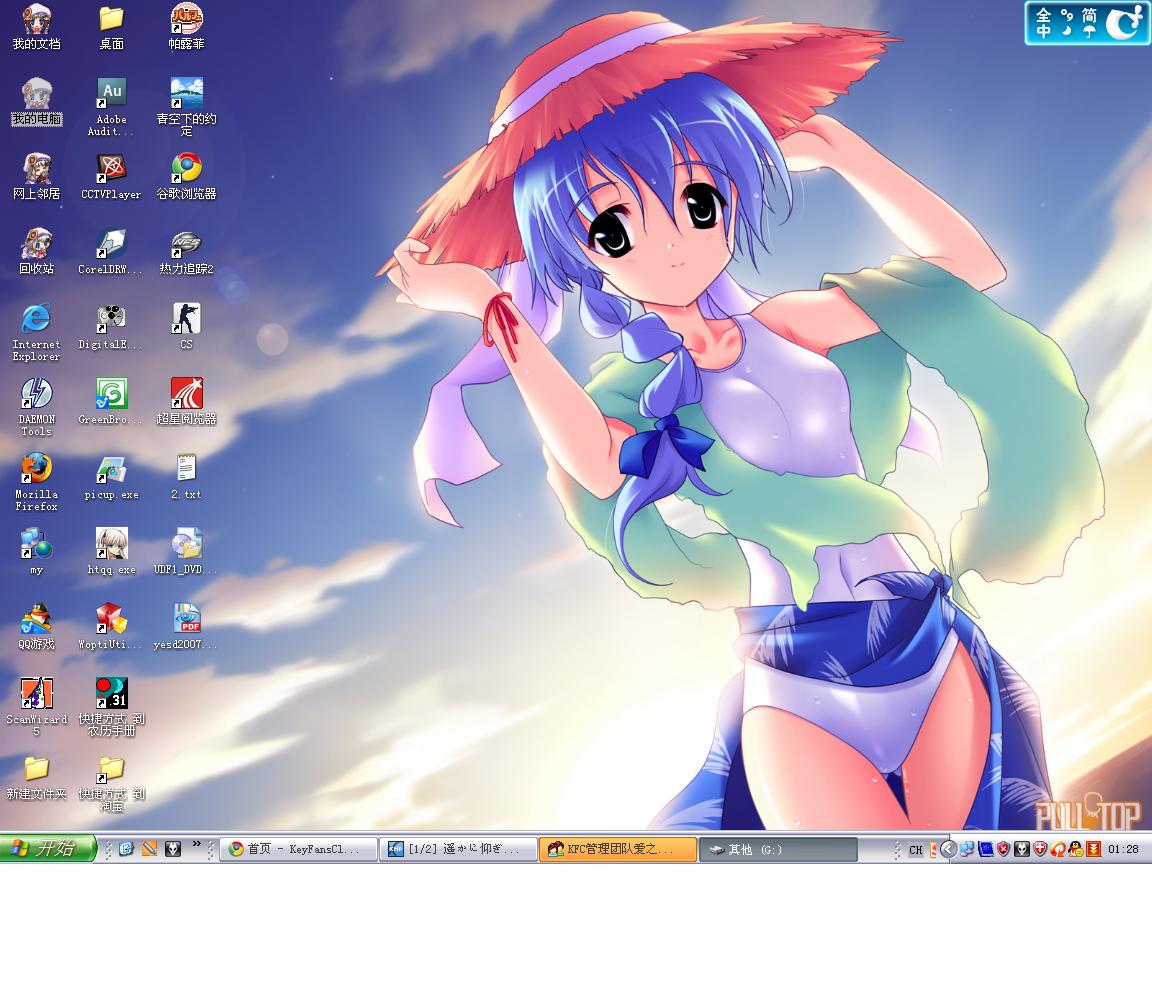Screen dimensions: 1152x1000
Task: Launch the 帕露菲 shortcut
Action: point(187,27)
